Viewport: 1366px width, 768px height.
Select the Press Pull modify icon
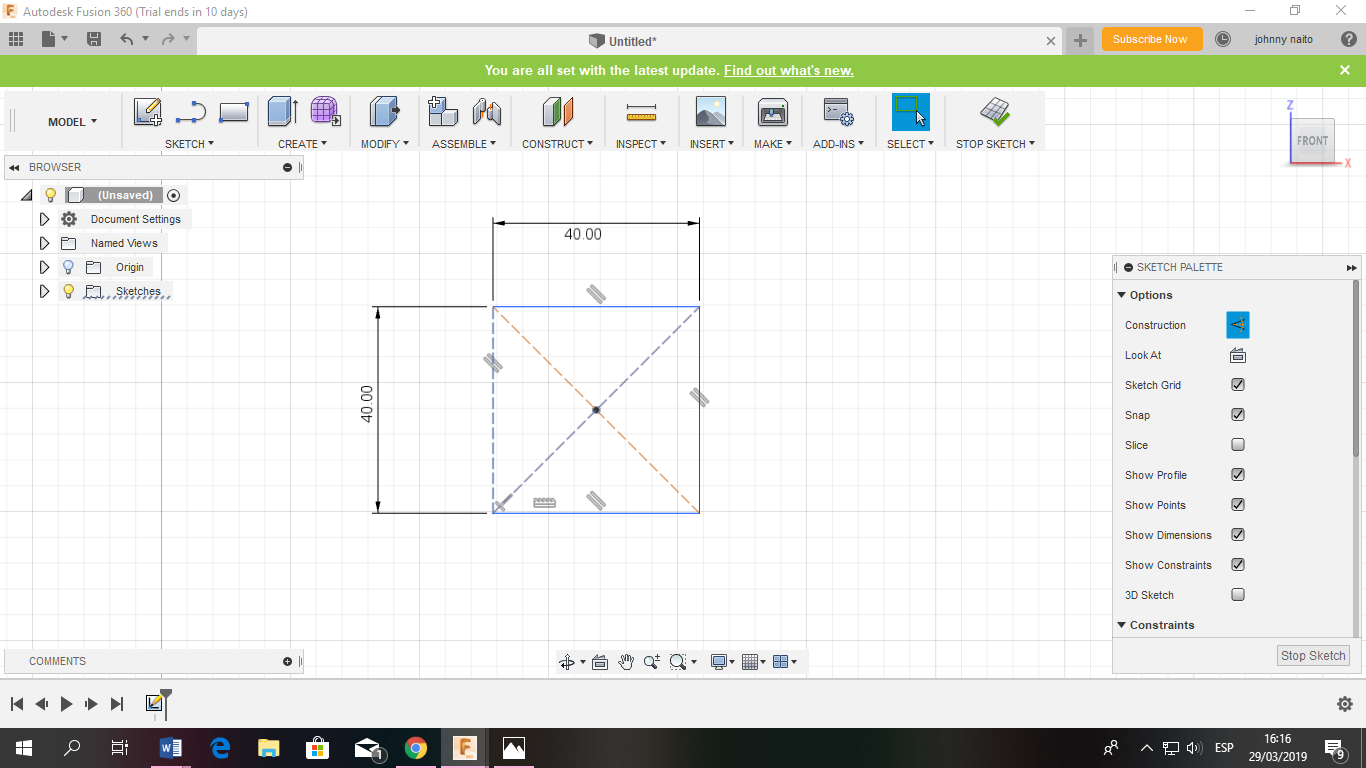coord(384,111)
